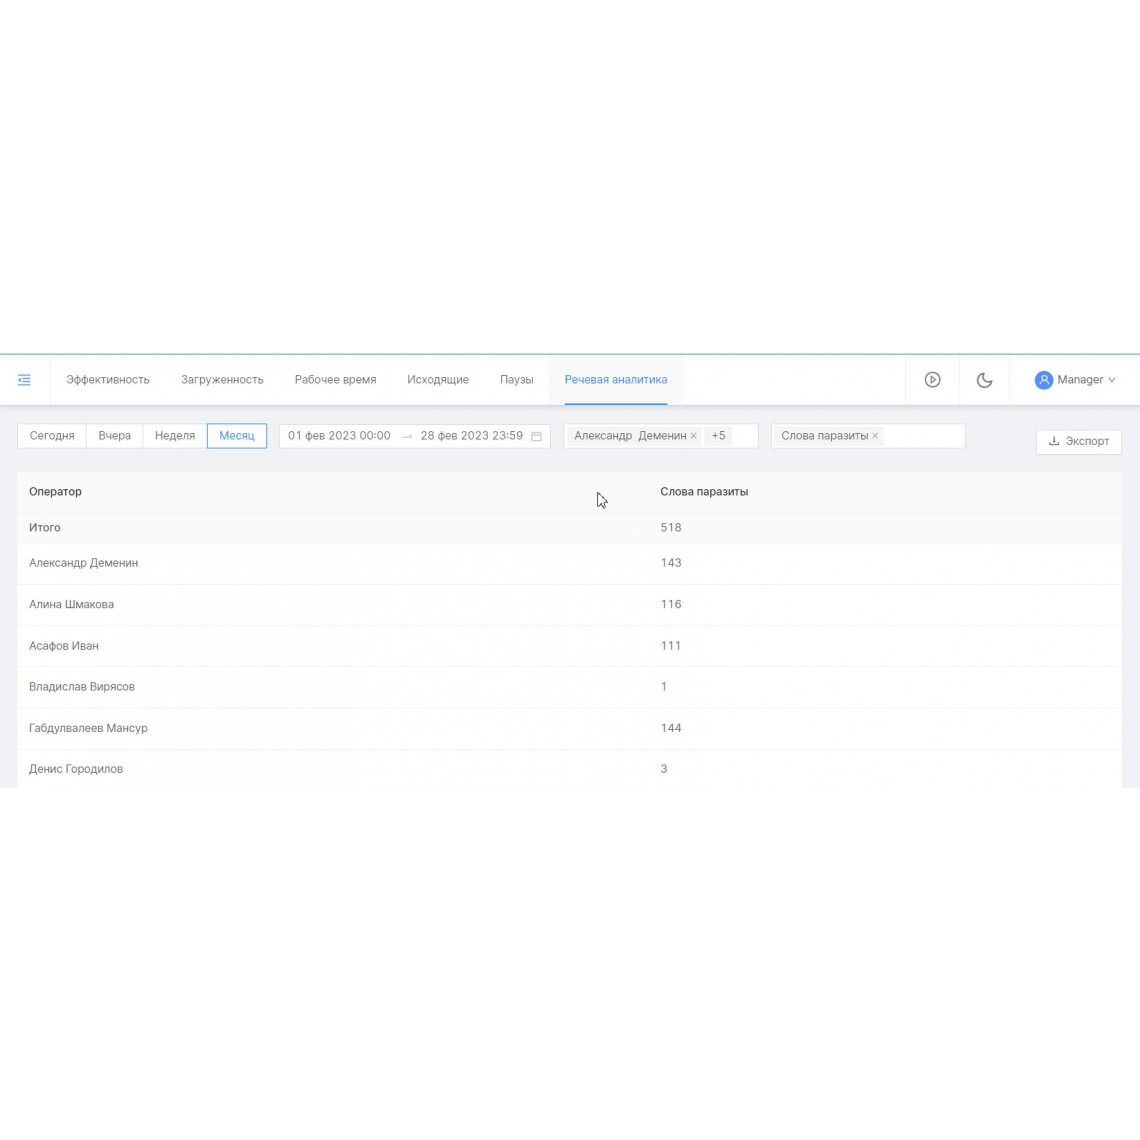Click start date 01 фев 2023 field
This screenshot has height=1140, width=1140.
[339, 435]
